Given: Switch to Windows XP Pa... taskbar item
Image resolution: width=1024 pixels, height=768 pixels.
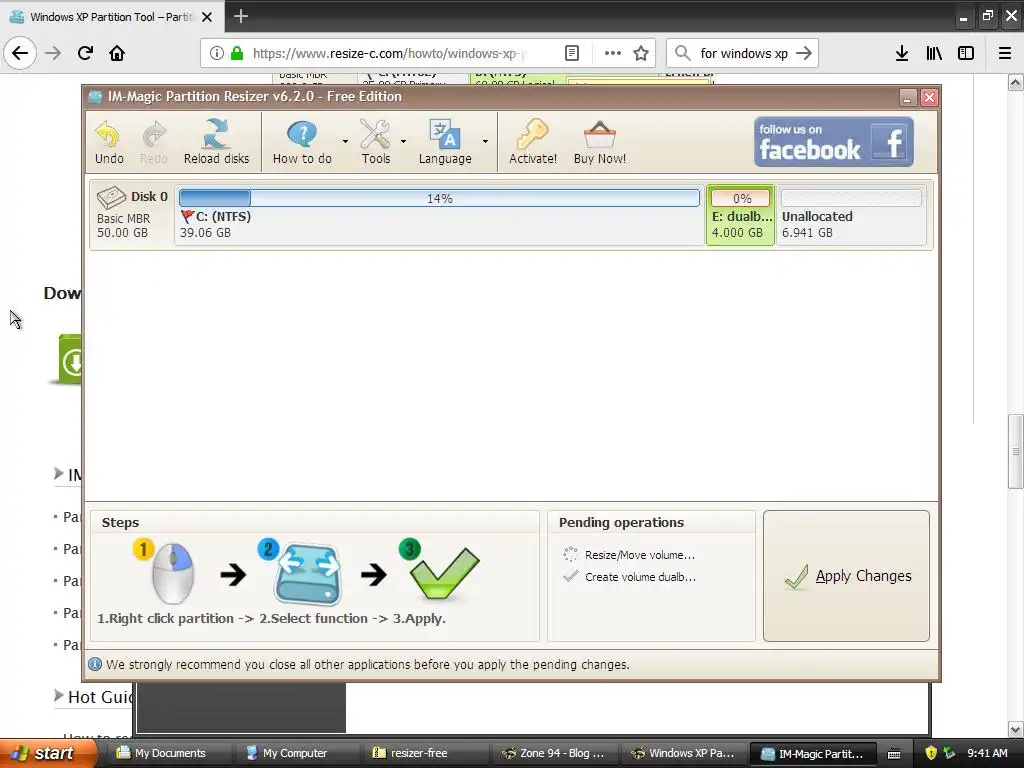Looking at the screenshot, I should pos(682,753).
